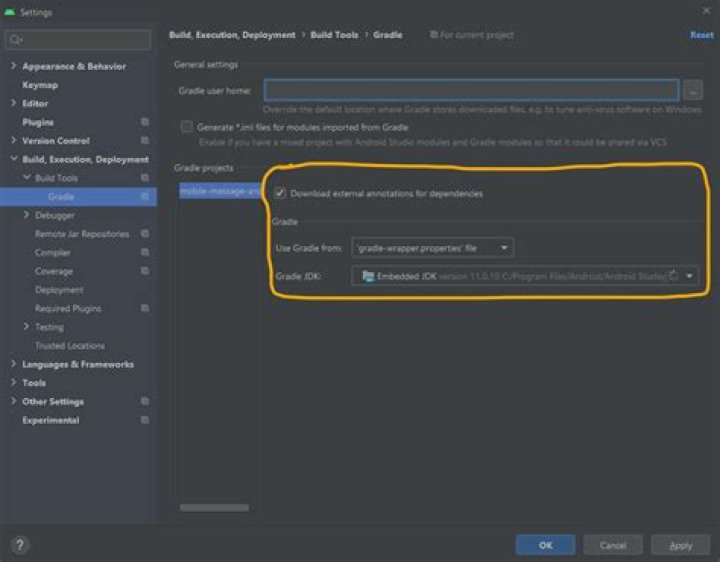Open Deployment settings page
This screenshot has height=562, width=720.
click(59, 290)
